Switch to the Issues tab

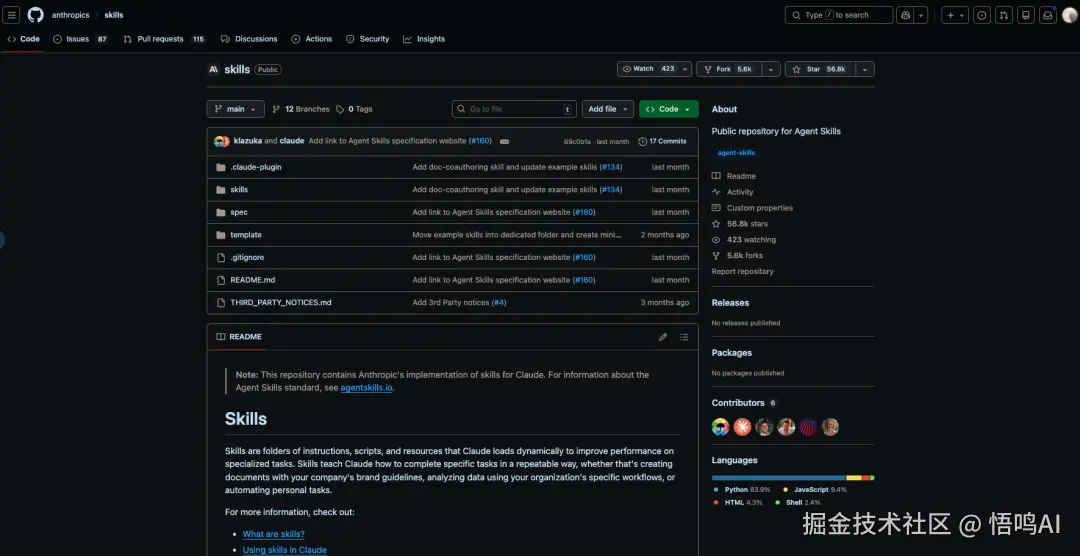click(81, 39)
